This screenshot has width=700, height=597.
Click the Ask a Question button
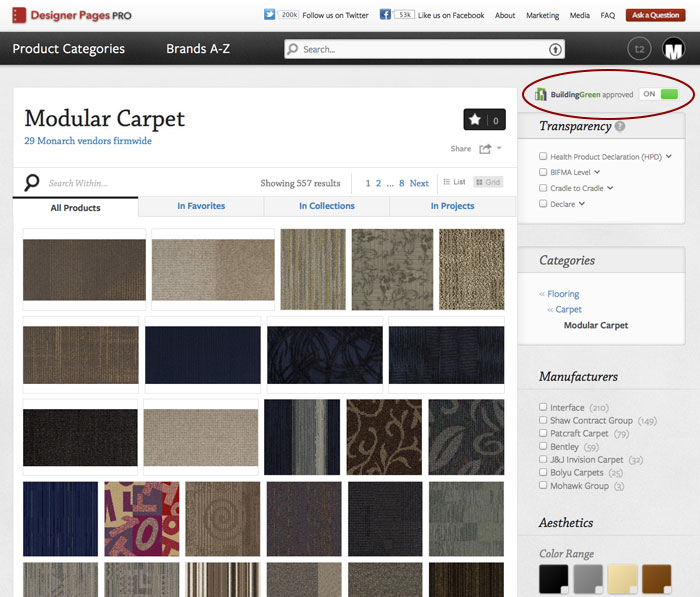[x=655, y=15]
